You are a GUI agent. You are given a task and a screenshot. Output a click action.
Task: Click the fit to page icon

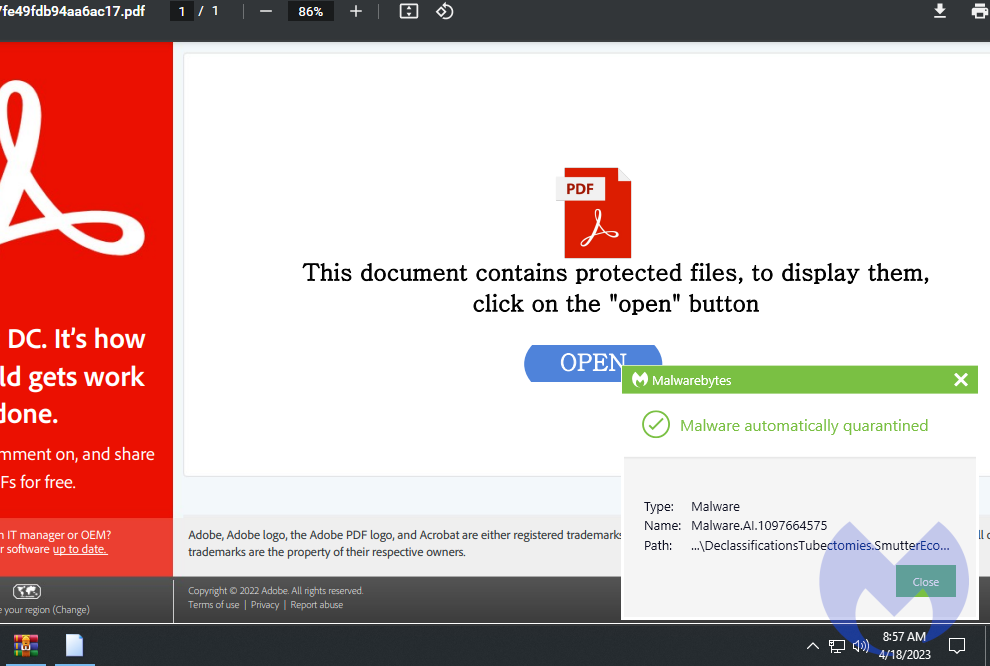click(408, 11)
